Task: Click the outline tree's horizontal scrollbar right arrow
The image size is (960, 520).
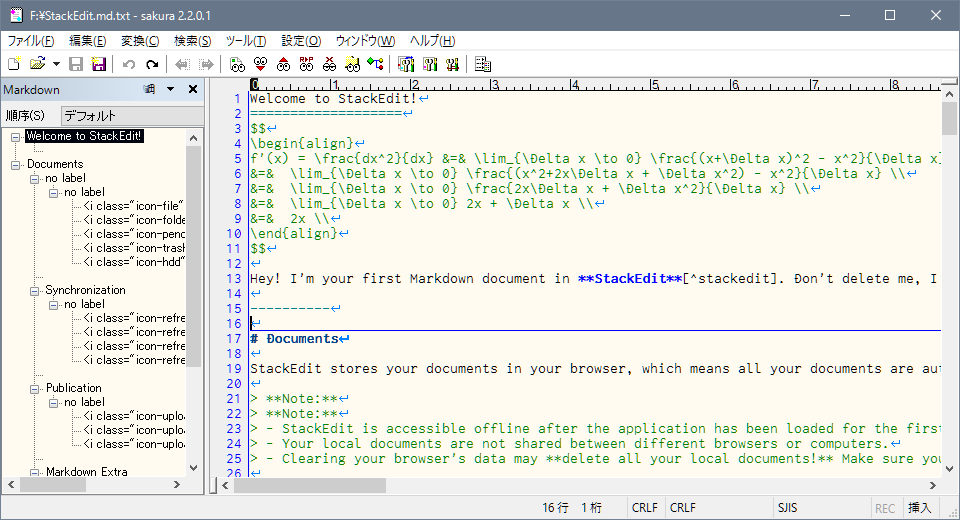Action: 177,484
